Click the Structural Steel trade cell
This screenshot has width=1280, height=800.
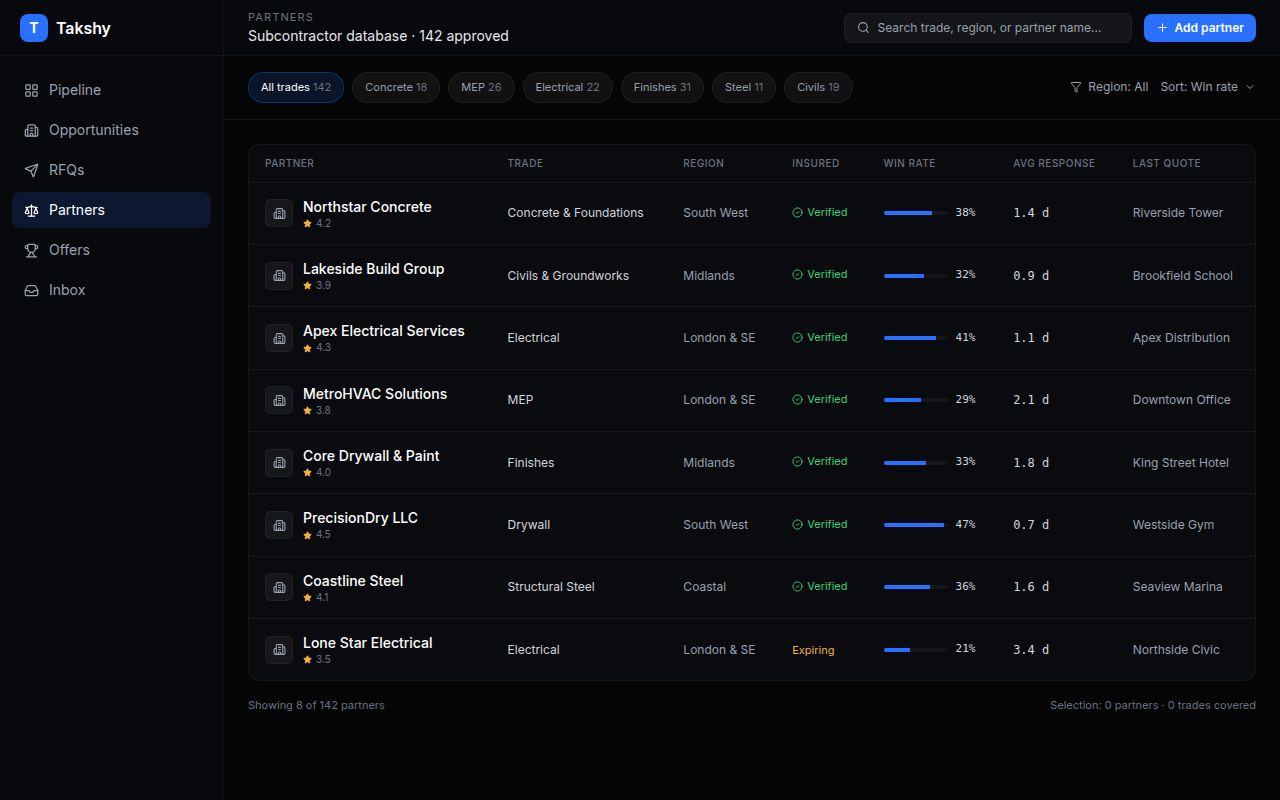[x=551, y=587]
